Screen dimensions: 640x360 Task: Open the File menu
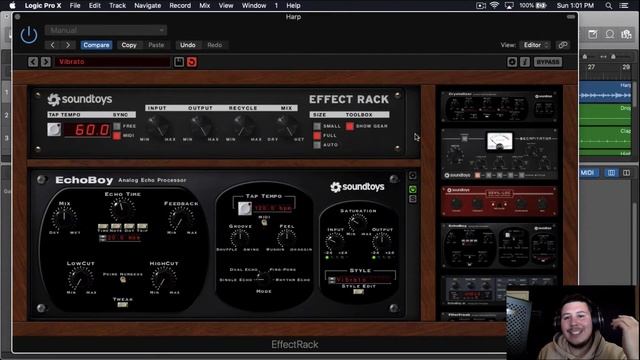[x=75, y=5]
